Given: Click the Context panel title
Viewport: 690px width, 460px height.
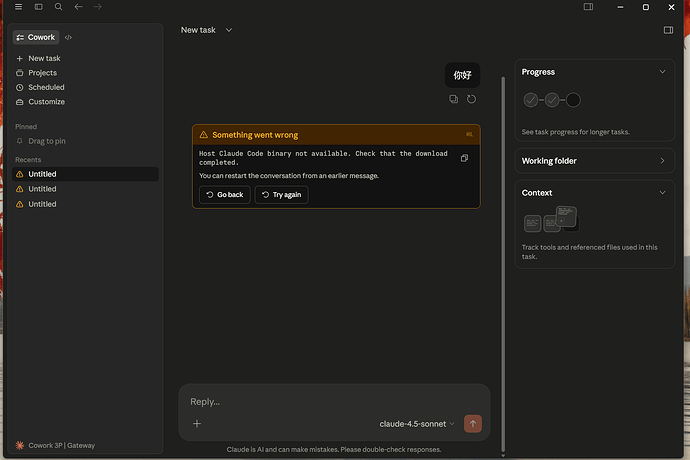Looking at the screenshot, I should point(536,193).
